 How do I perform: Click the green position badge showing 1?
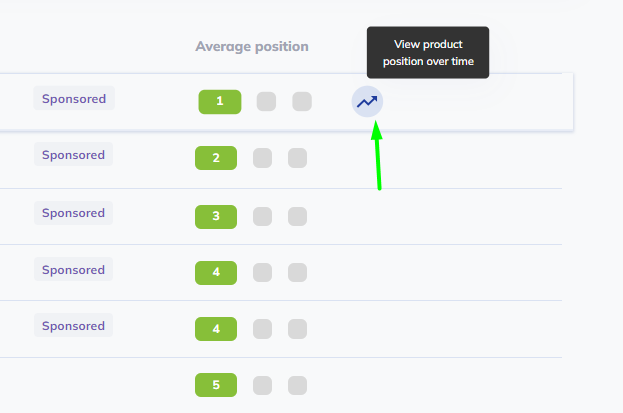(x=219, y=101)
